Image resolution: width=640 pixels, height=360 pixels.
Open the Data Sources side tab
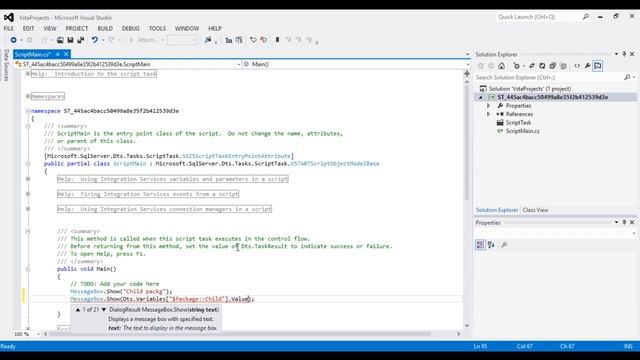(6, 65)
